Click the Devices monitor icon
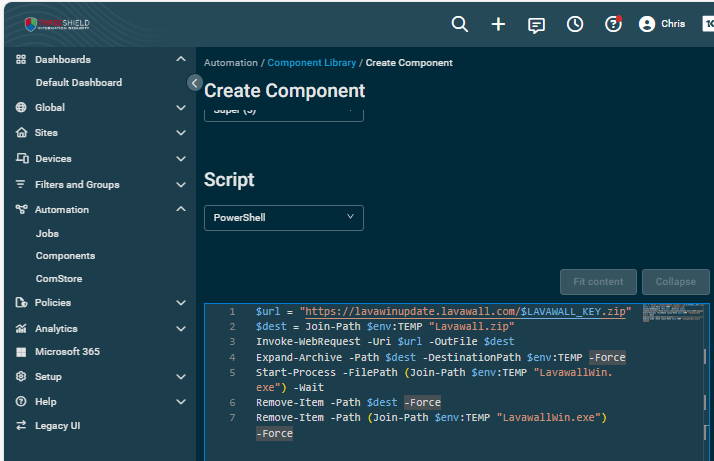 point(22,158)
